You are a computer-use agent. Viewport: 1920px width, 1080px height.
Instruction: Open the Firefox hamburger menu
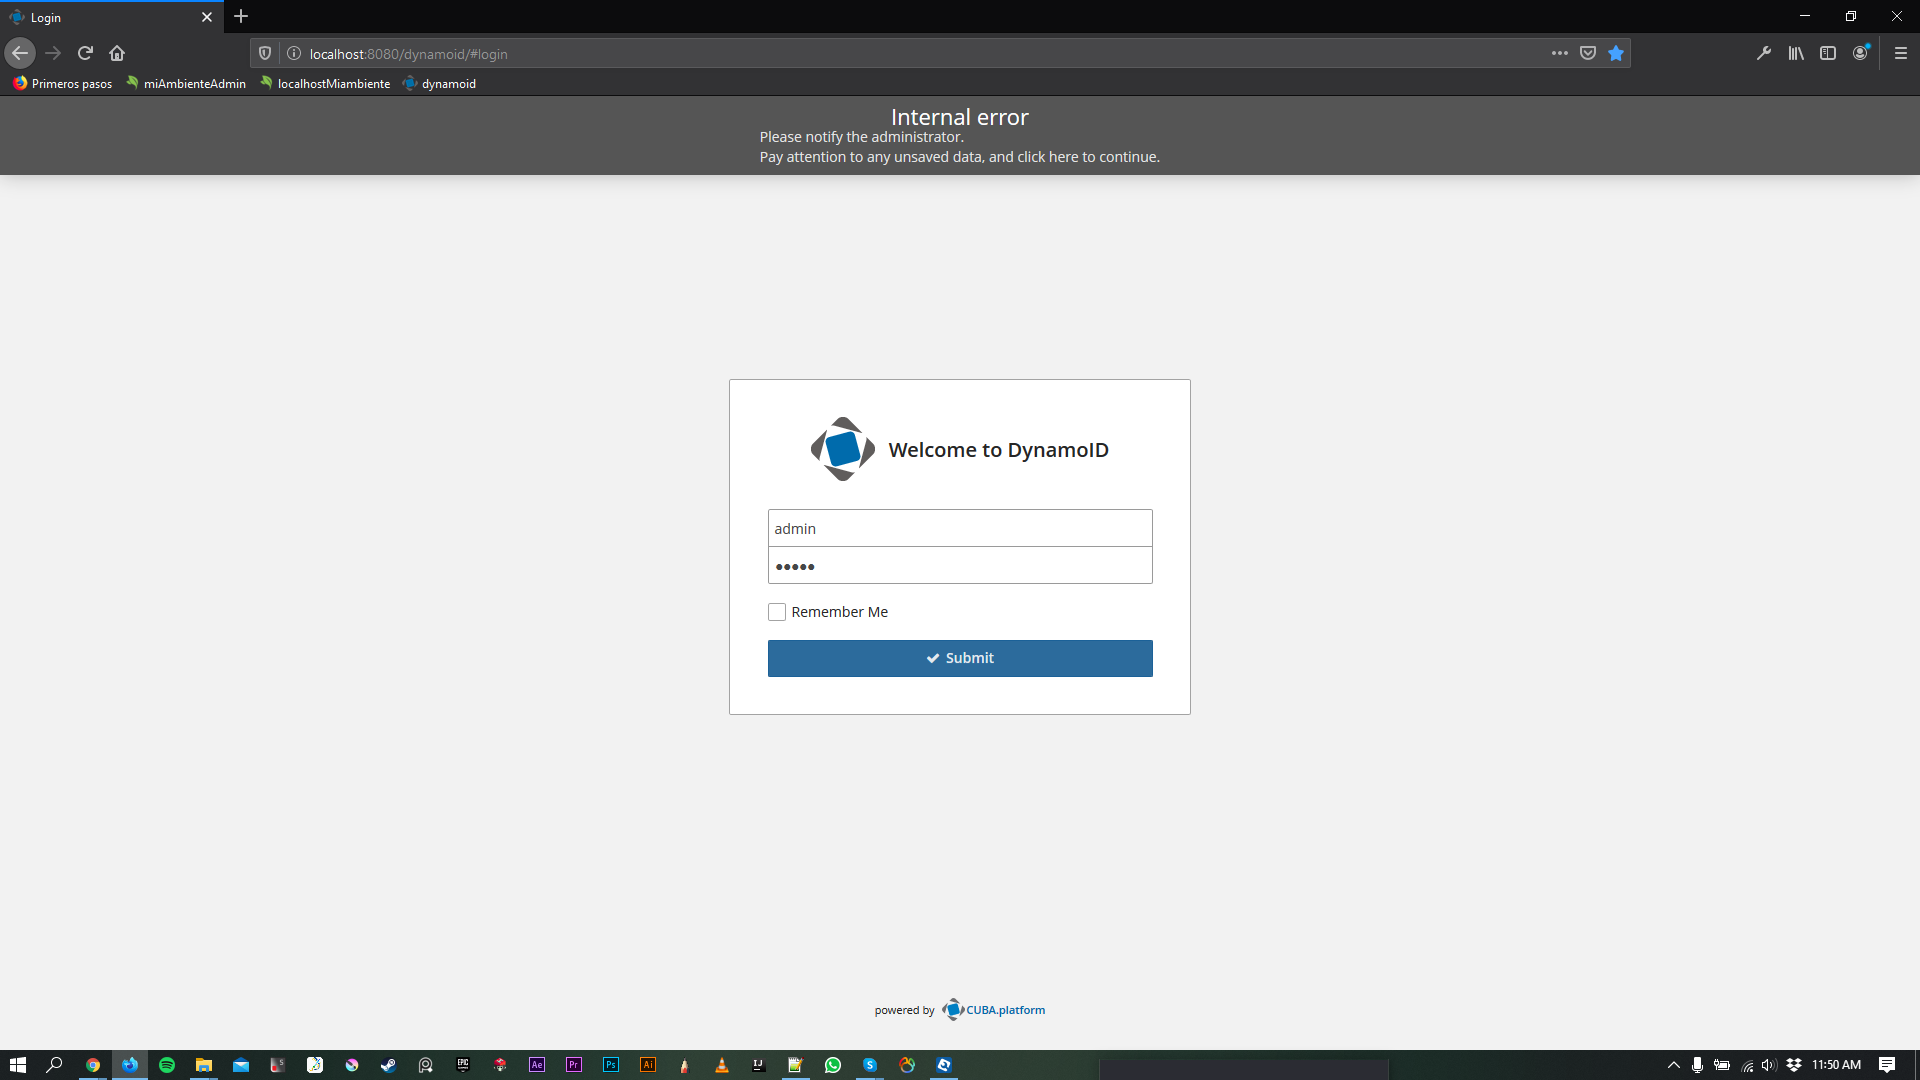[1901, 53]
